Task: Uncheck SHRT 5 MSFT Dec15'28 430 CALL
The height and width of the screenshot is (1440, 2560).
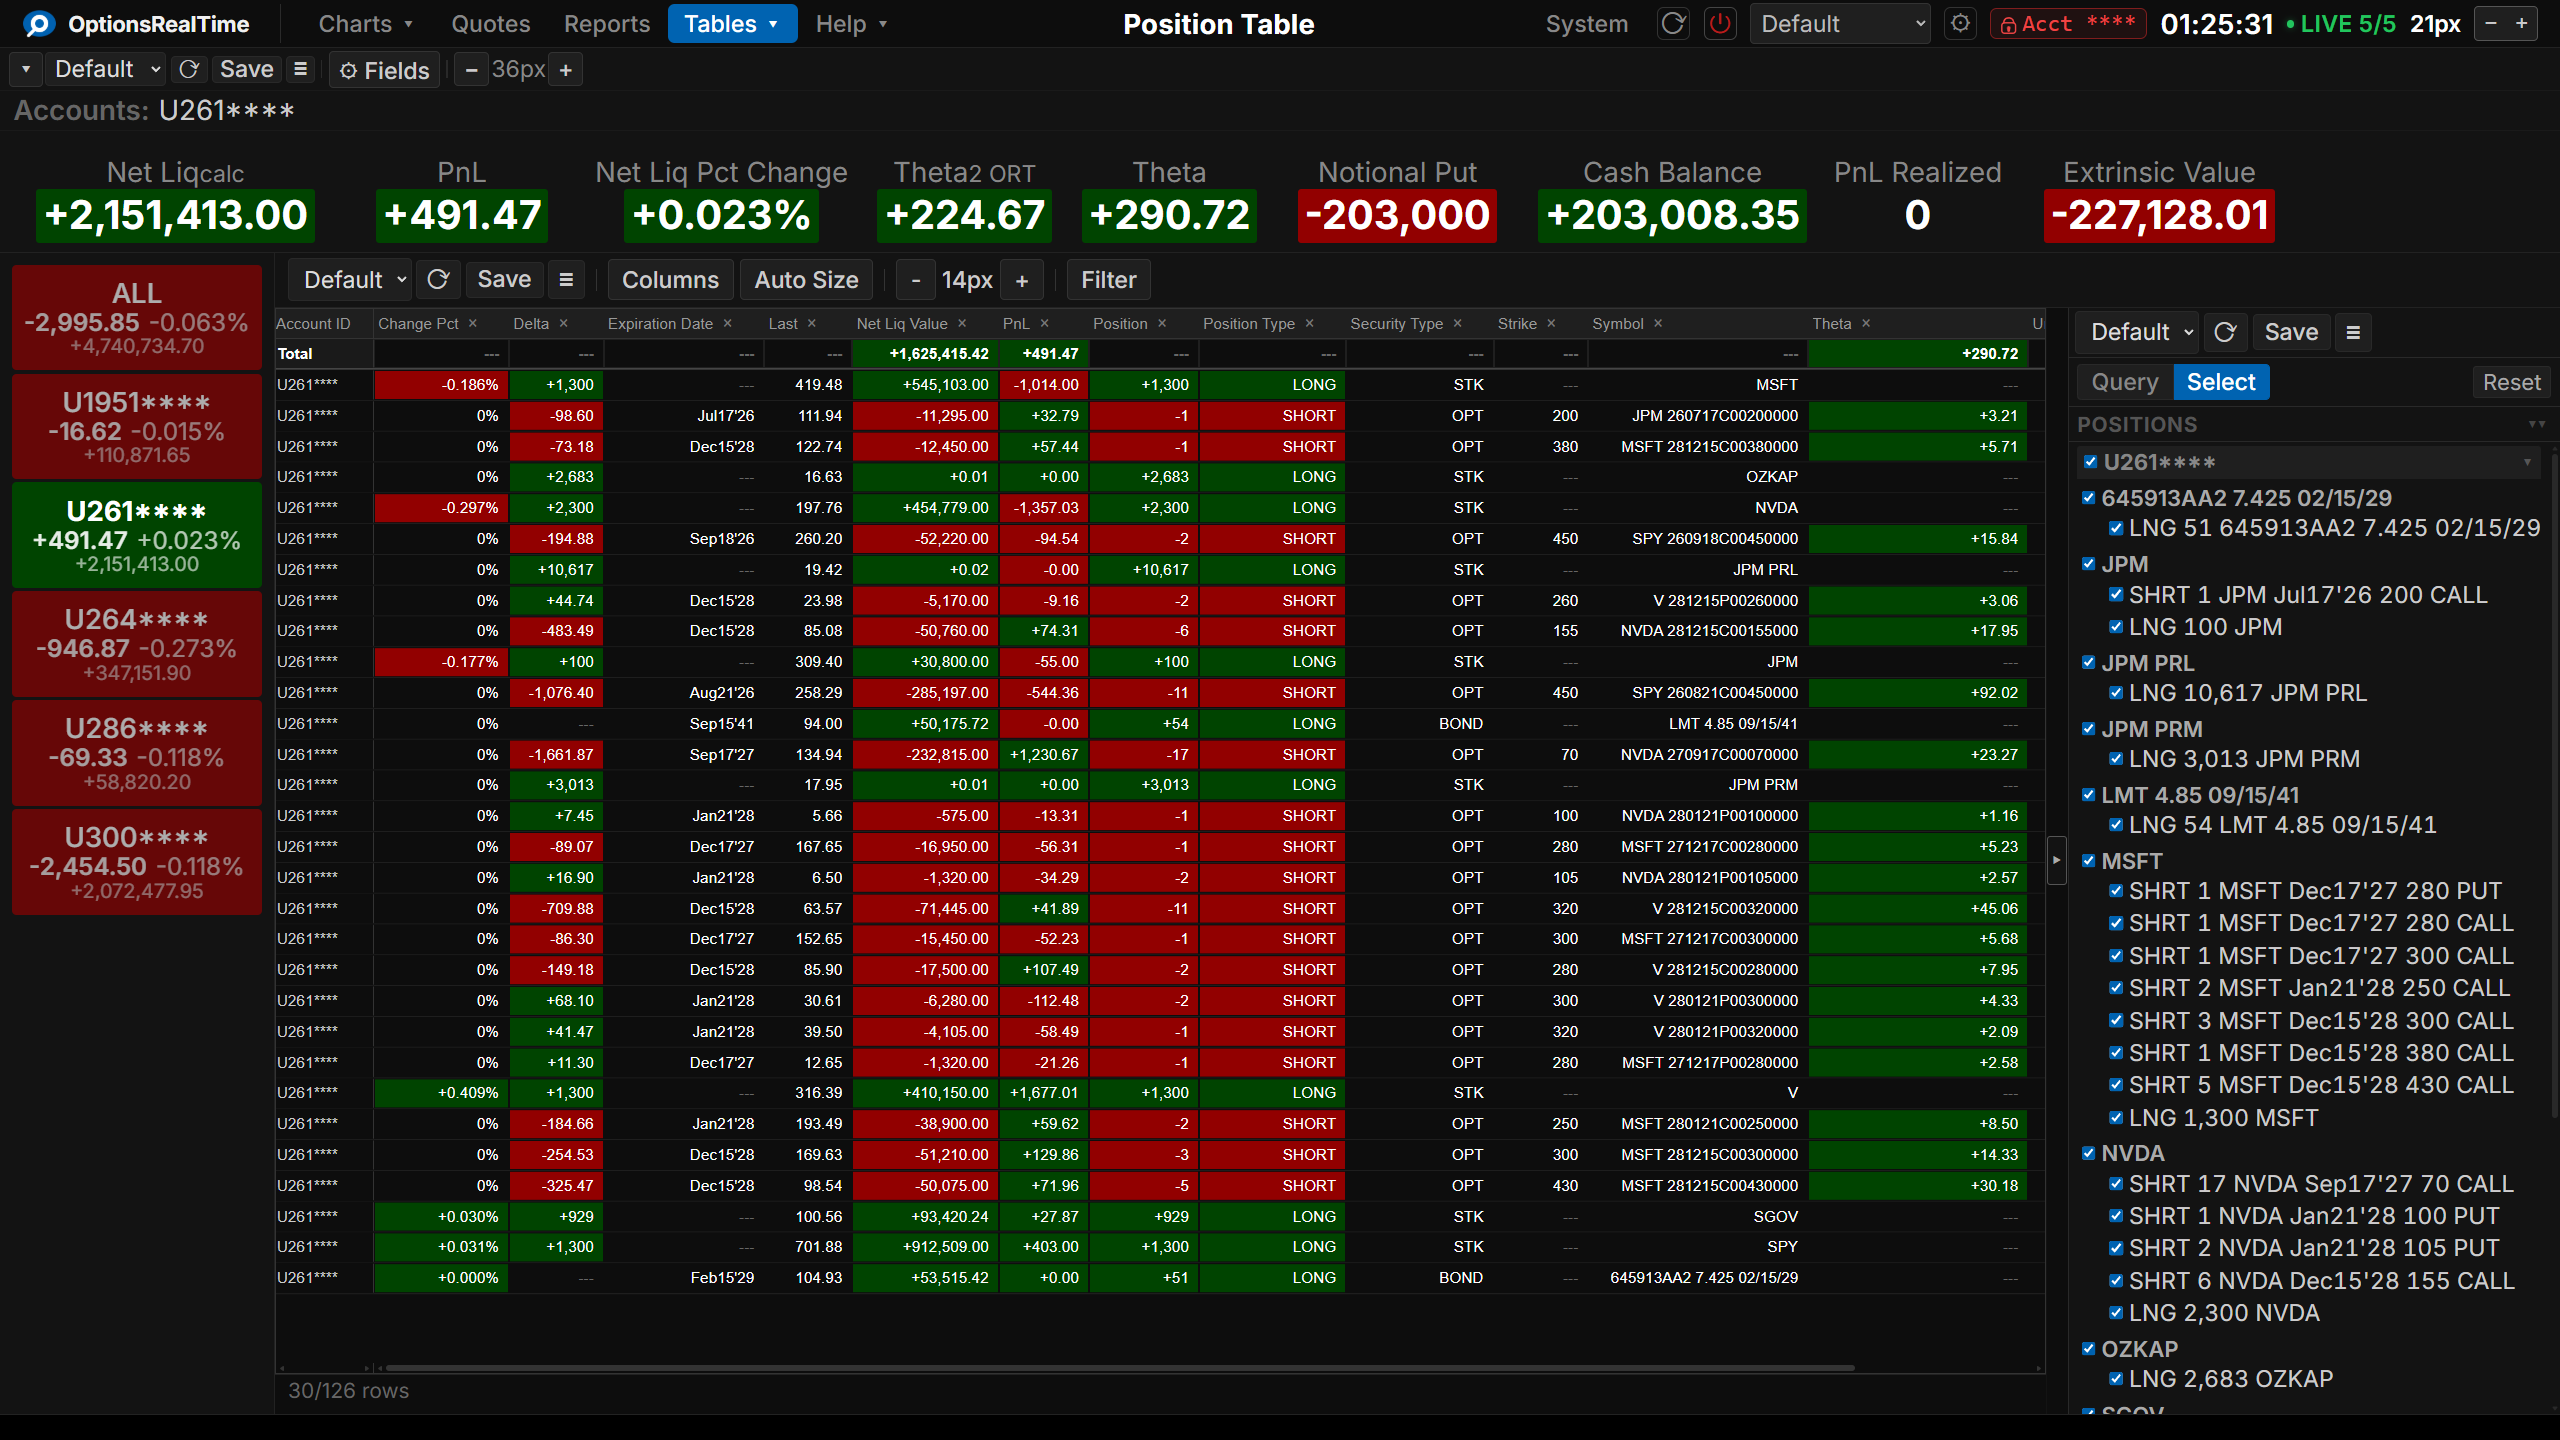Action: (x=2116, y=1085)
